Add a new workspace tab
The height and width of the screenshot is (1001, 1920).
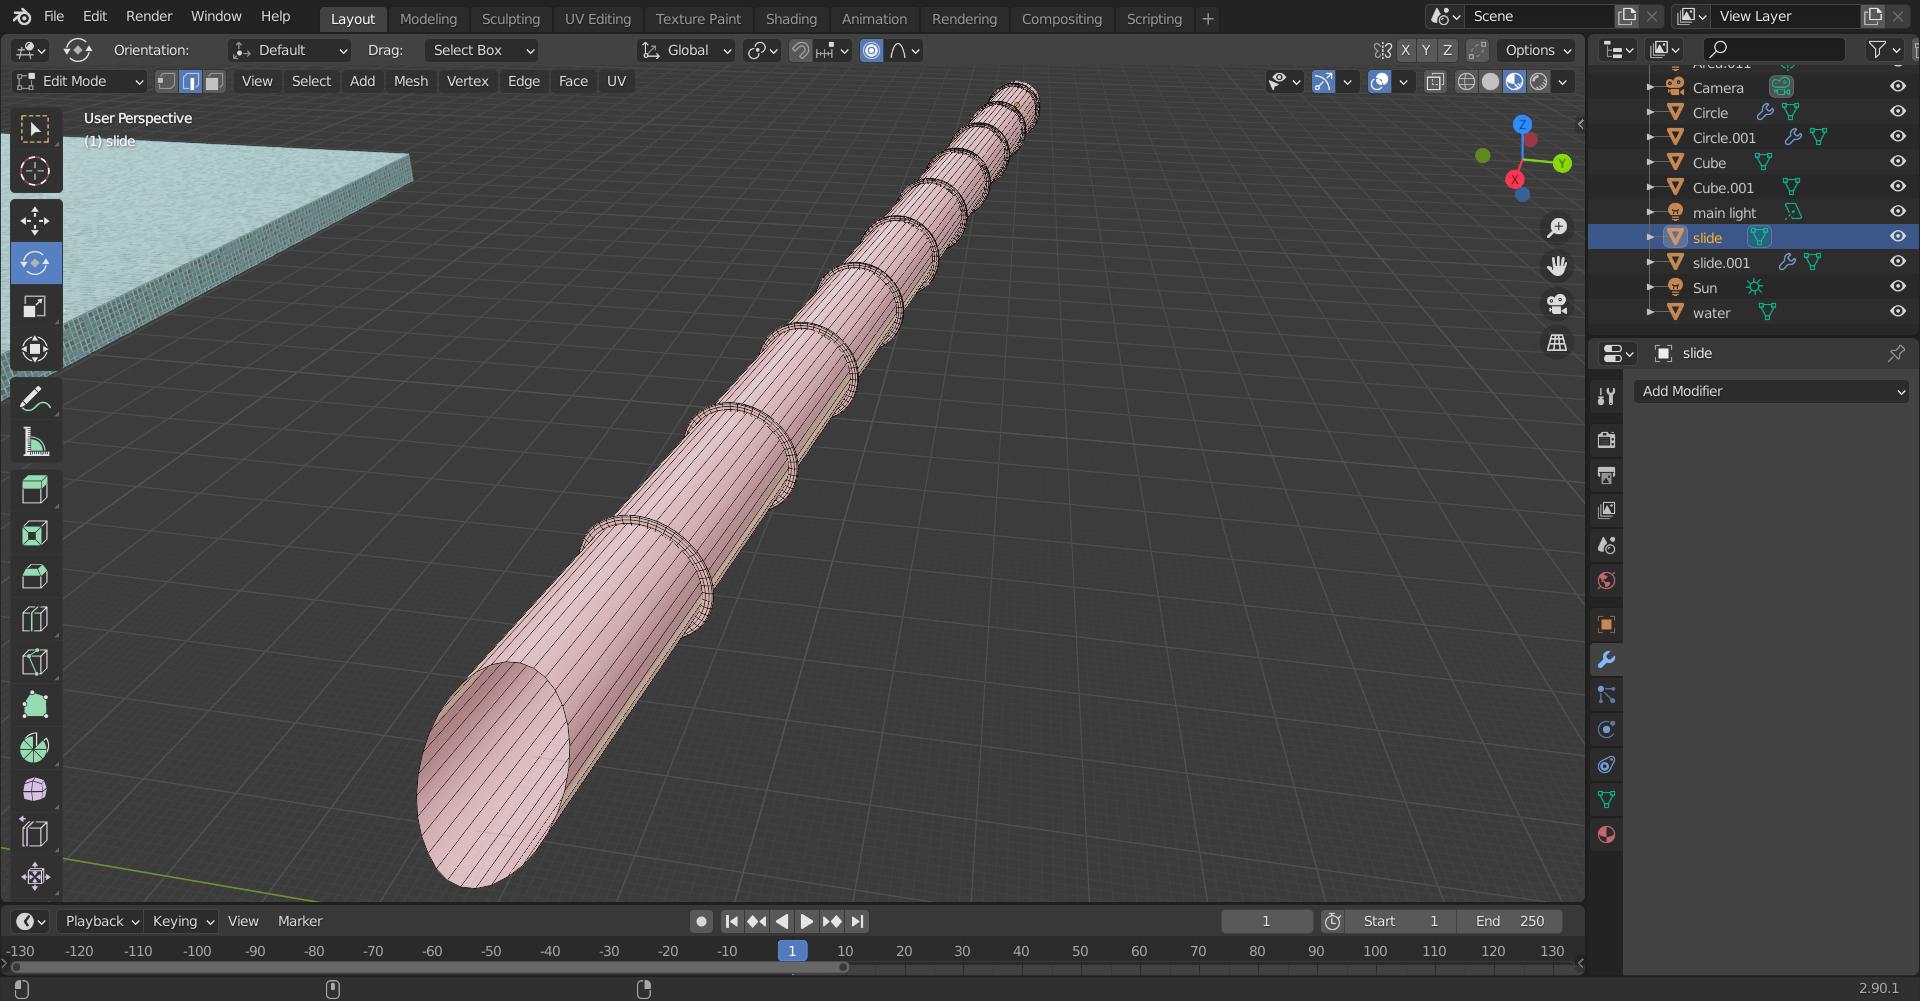coord(1207,19)
